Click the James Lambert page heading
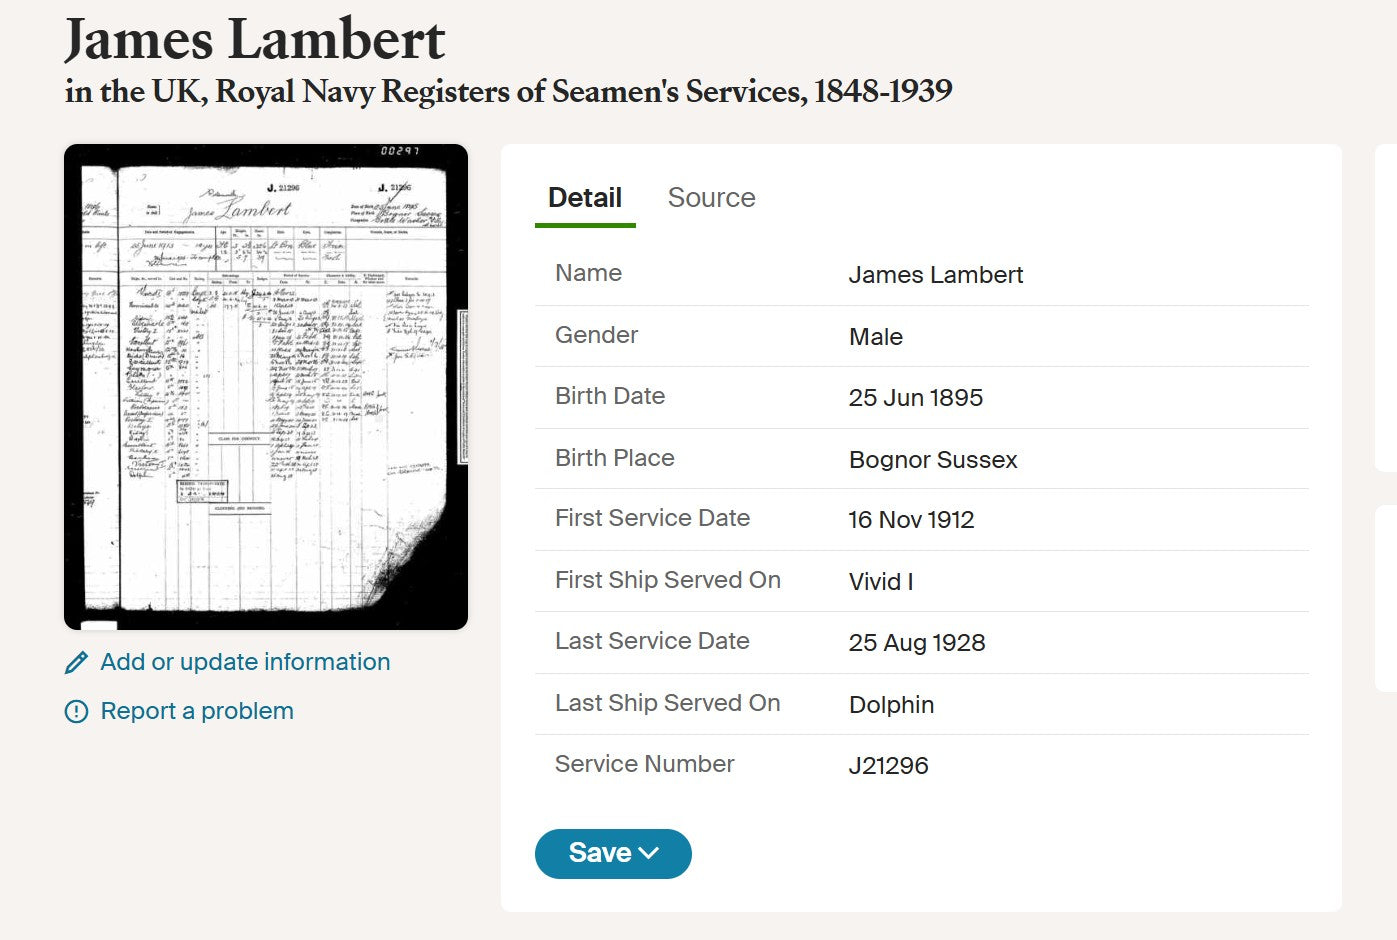1397x940 pixels. coord(255,40)
